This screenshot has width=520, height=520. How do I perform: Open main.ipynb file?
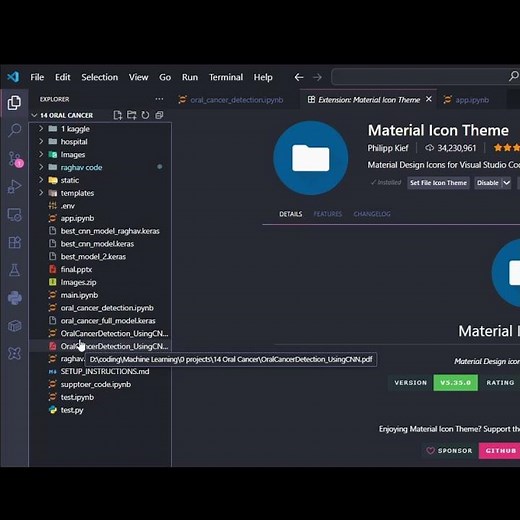click(100, 295)
